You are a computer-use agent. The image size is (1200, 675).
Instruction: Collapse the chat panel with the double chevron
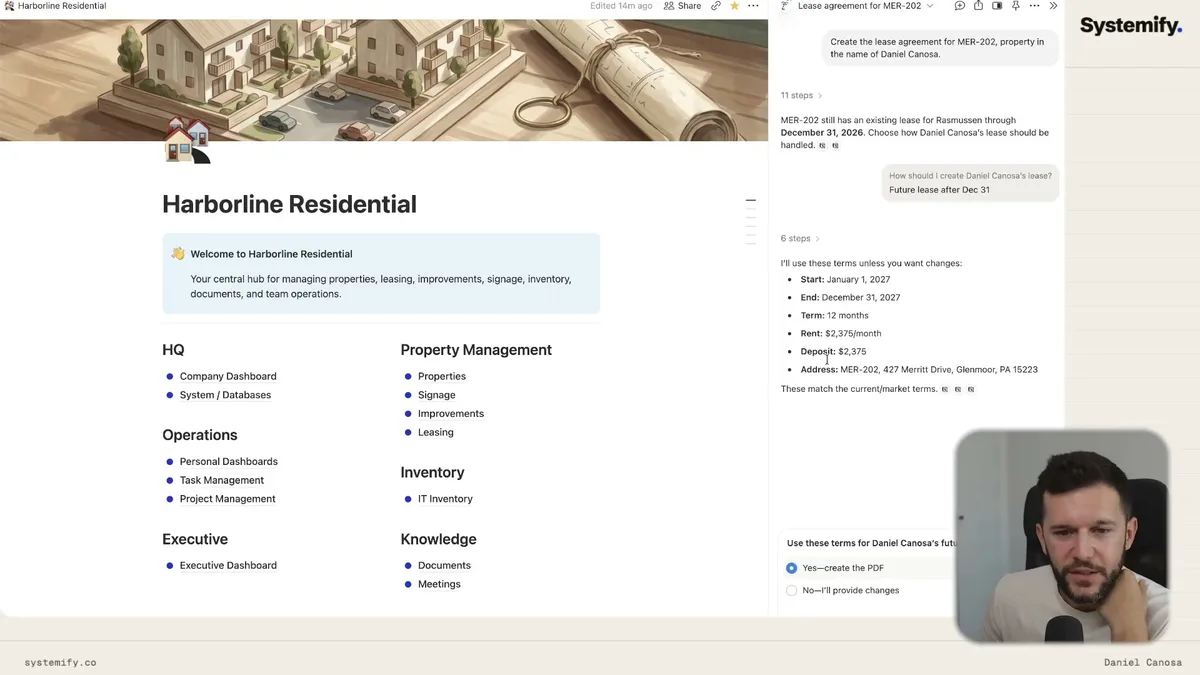(x=1053, y=6)
